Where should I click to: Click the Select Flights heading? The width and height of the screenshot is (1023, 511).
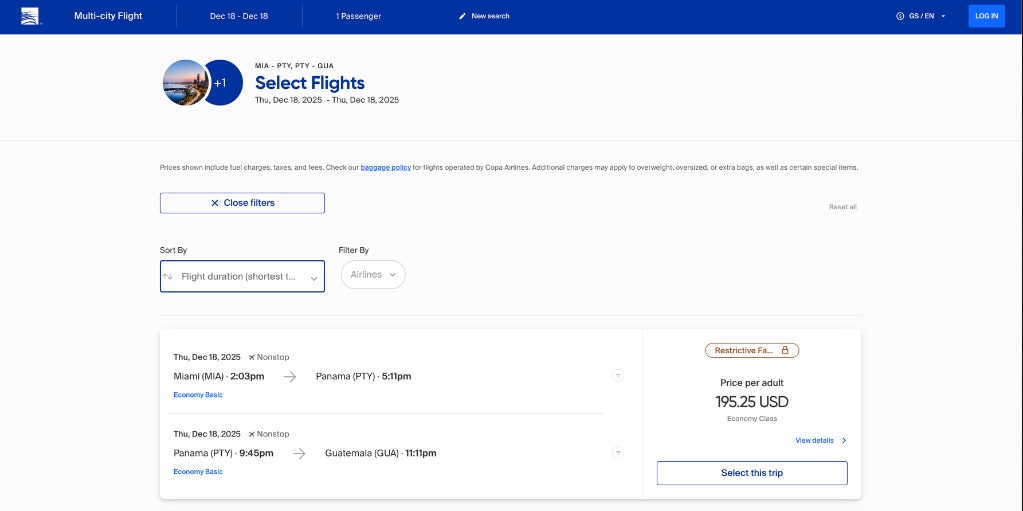pos(310,83)
